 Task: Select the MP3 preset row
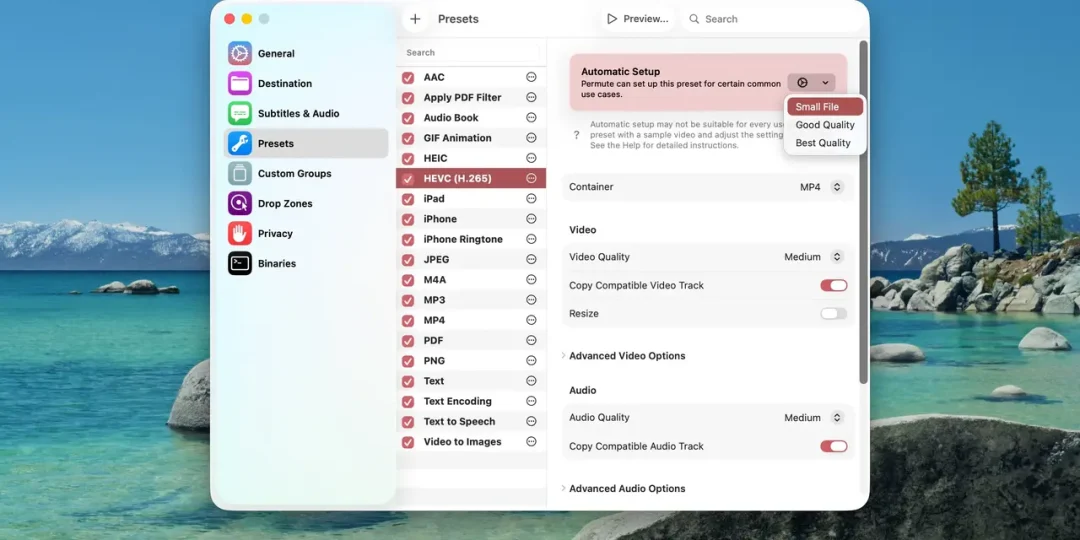471,300
